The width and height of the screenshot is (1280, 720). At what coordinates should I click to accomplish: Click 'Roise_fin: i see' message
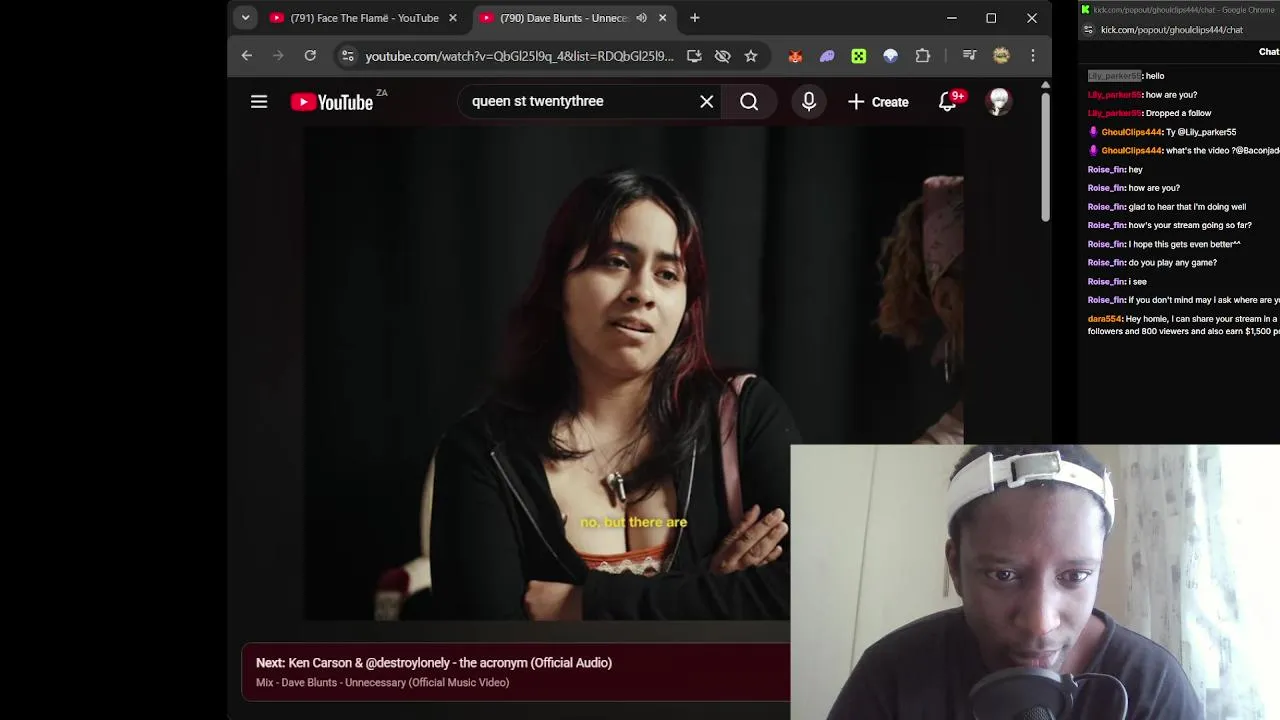tap(1117, 282)
